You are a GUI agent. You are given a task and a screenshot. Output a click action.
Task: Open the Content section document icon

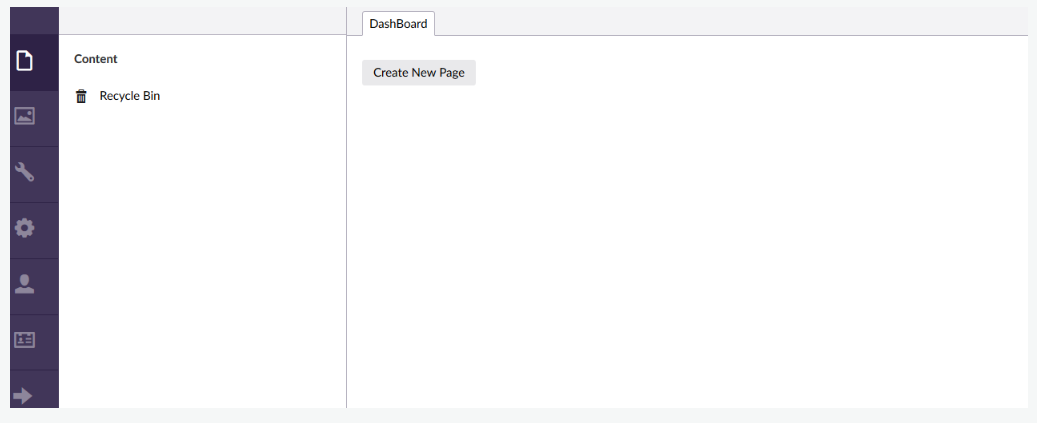24,60
